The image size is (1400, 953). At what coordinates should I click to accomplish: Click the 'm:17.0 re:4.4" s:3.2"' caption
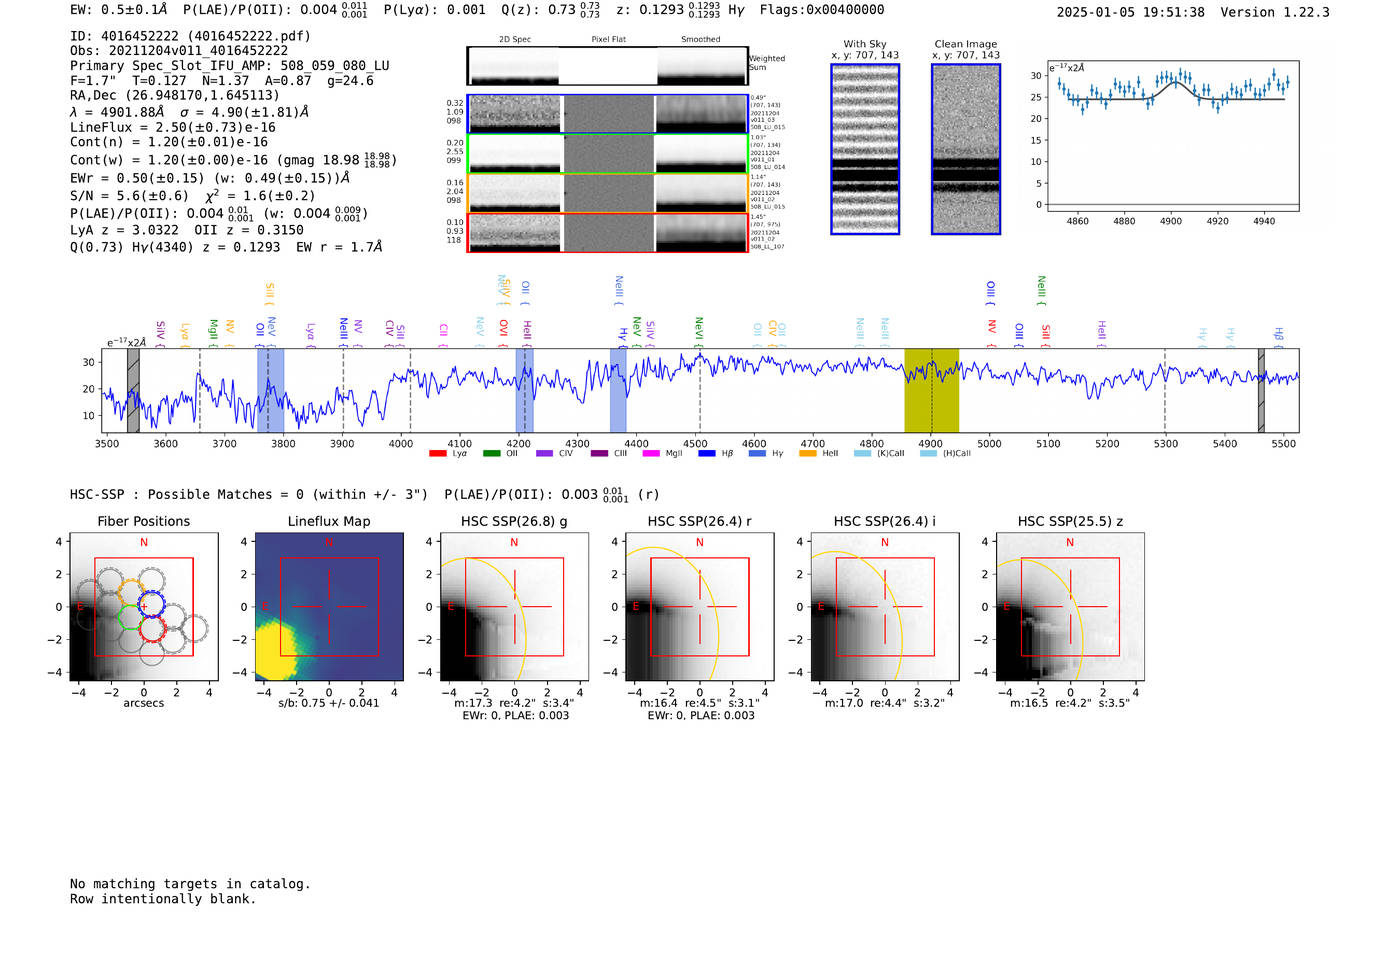click(x=885, y=703)
